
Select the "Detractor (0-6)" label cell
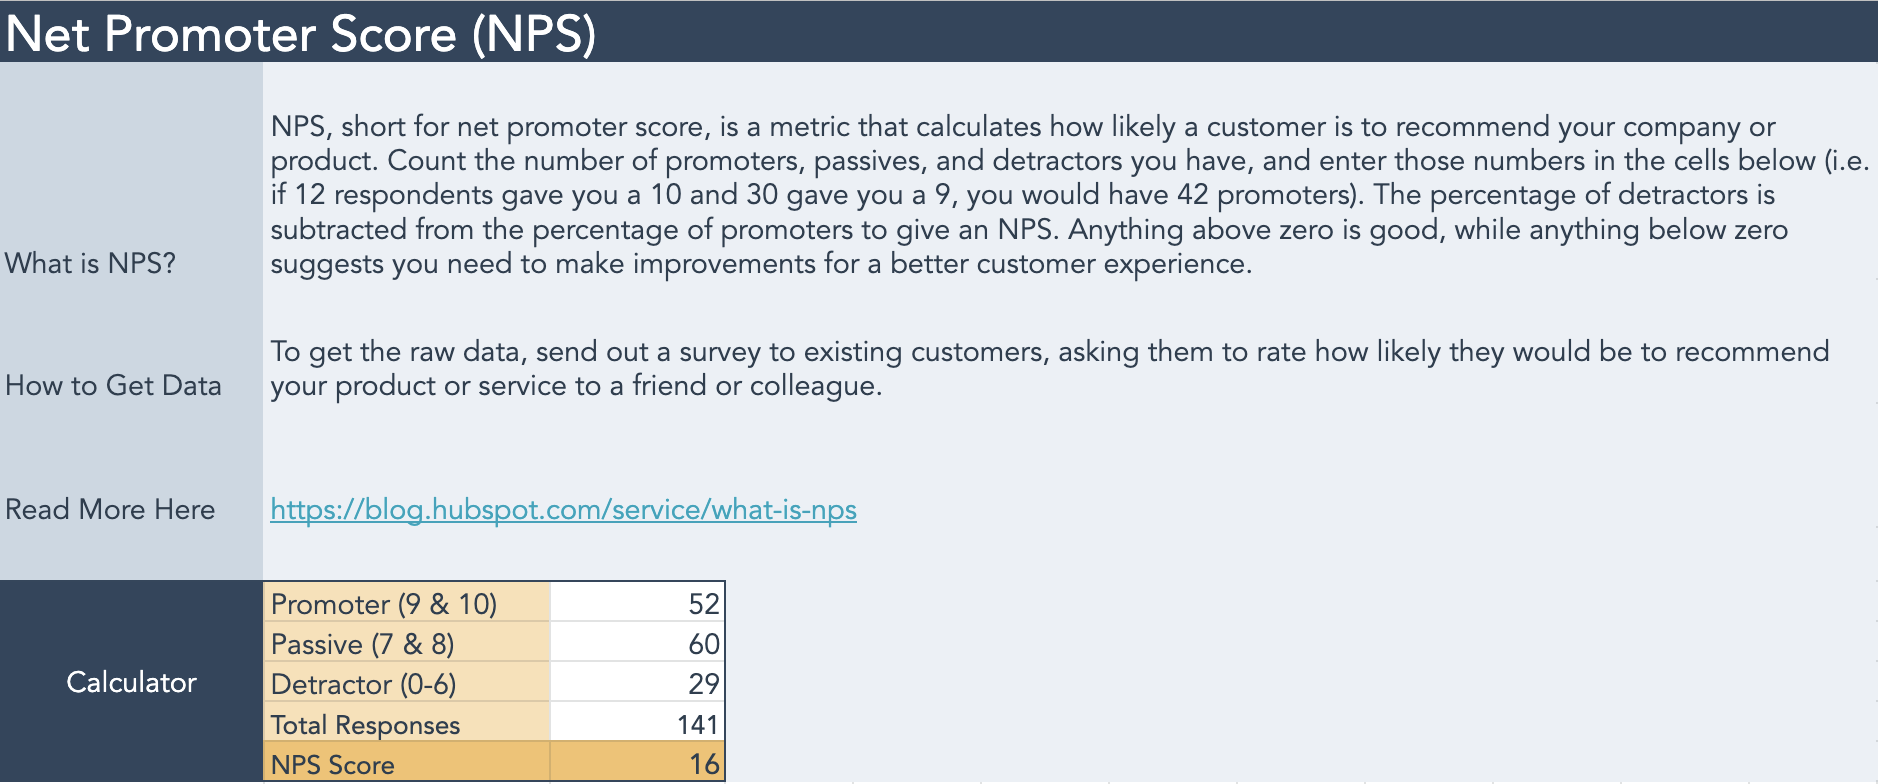click(x=407, y=683)
